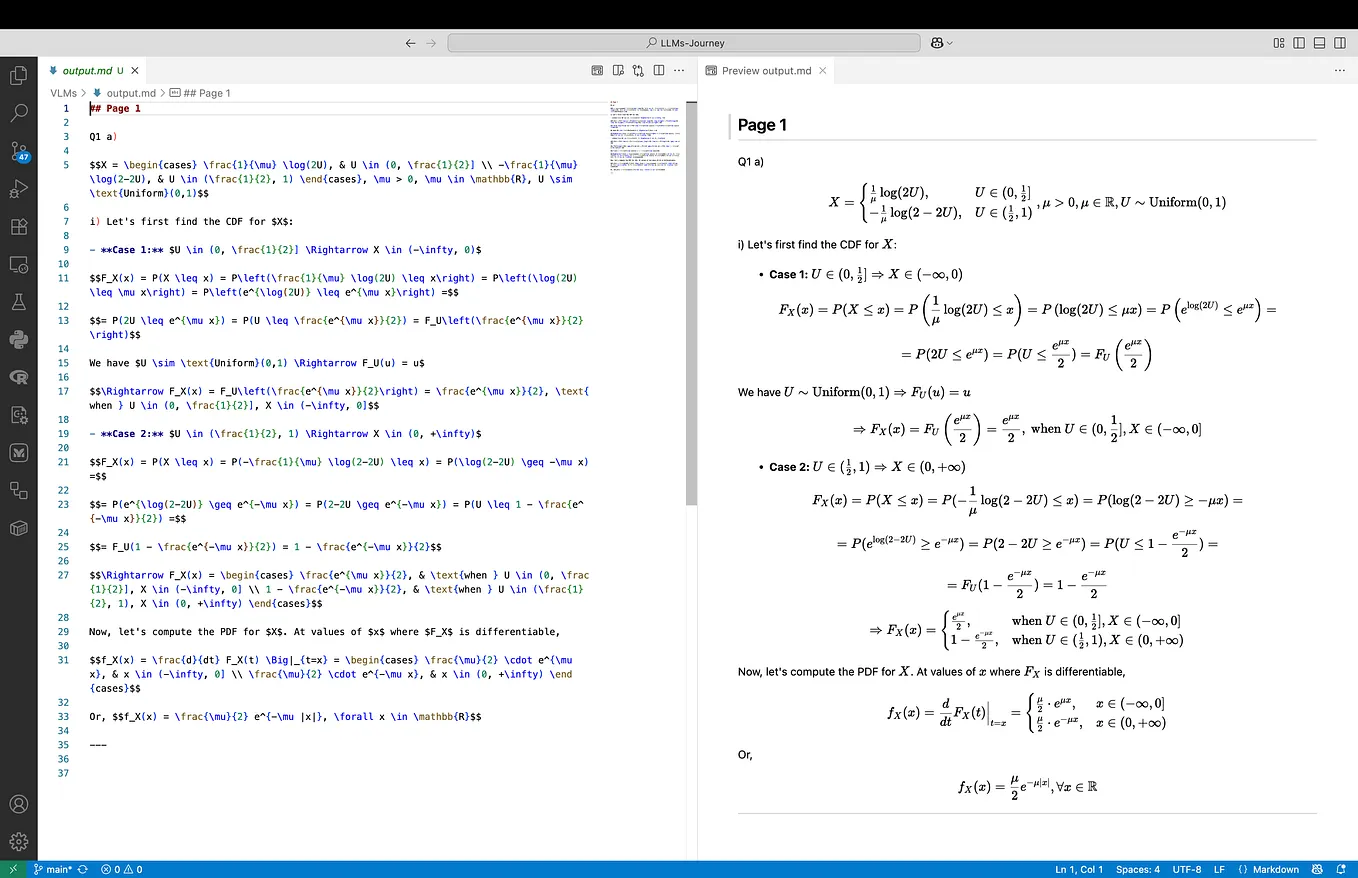1358x878 pixels.
Task: Toggle the secondary side bar
Action: (x=1340, y=43)
